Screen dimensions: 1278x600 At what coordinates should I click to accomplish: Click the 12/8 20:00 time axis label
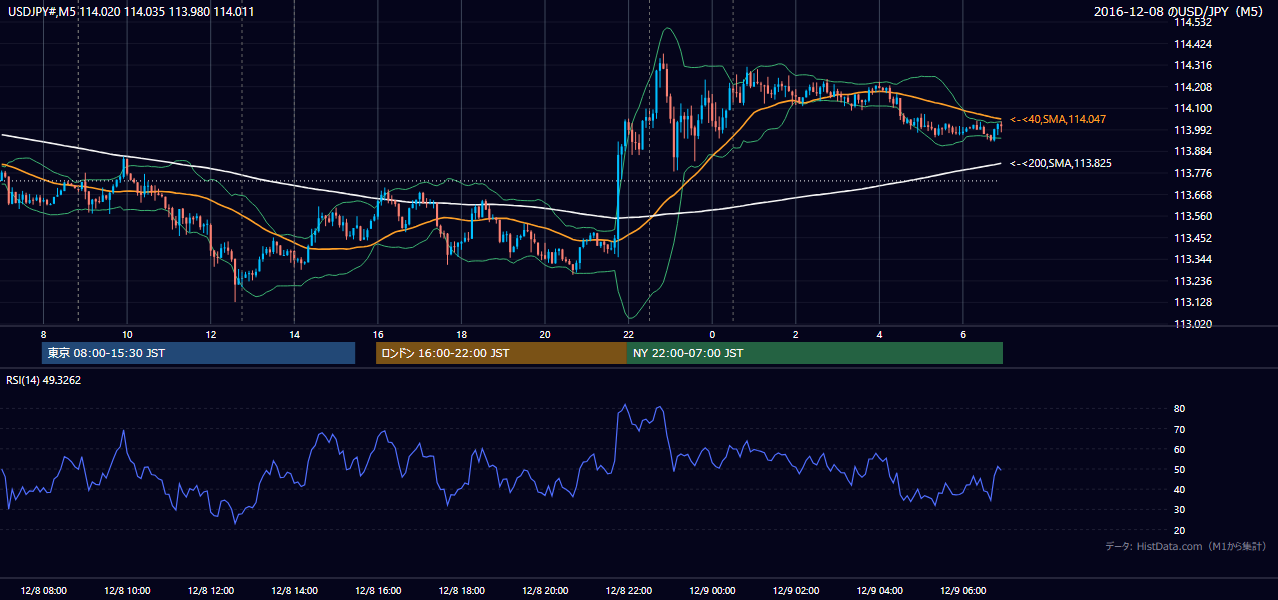[544, 591]
